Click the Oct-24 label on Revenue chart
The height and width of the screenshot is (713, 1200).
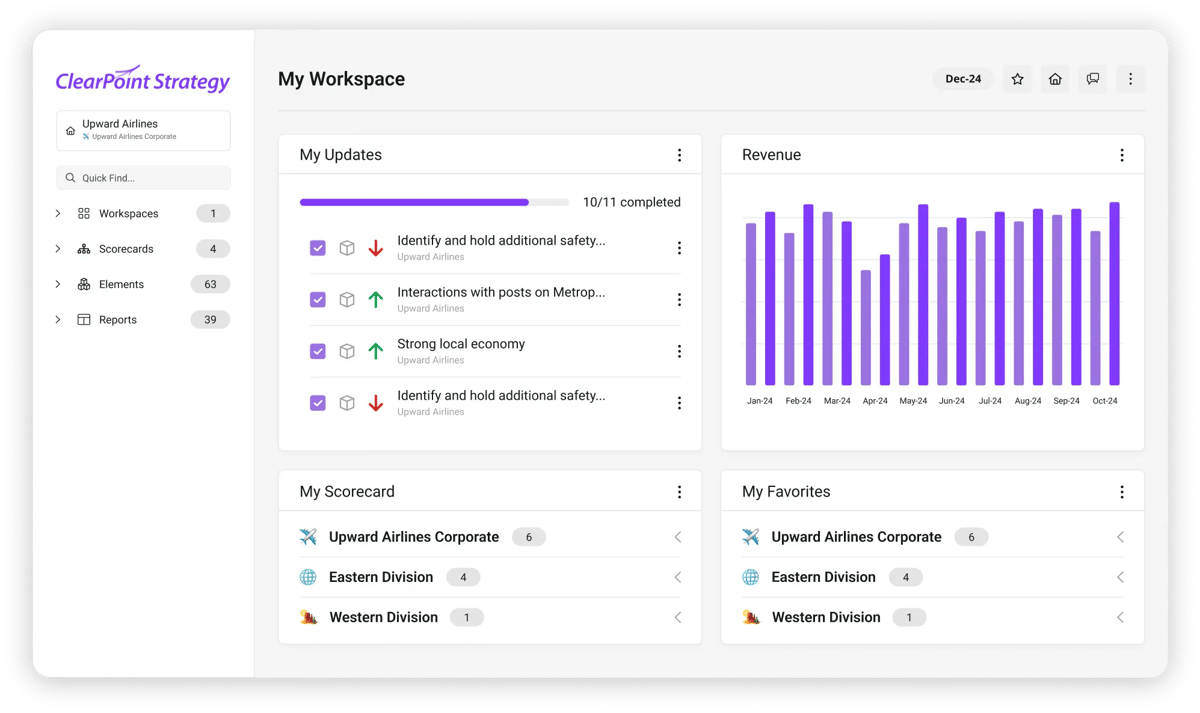[1105, 401]
